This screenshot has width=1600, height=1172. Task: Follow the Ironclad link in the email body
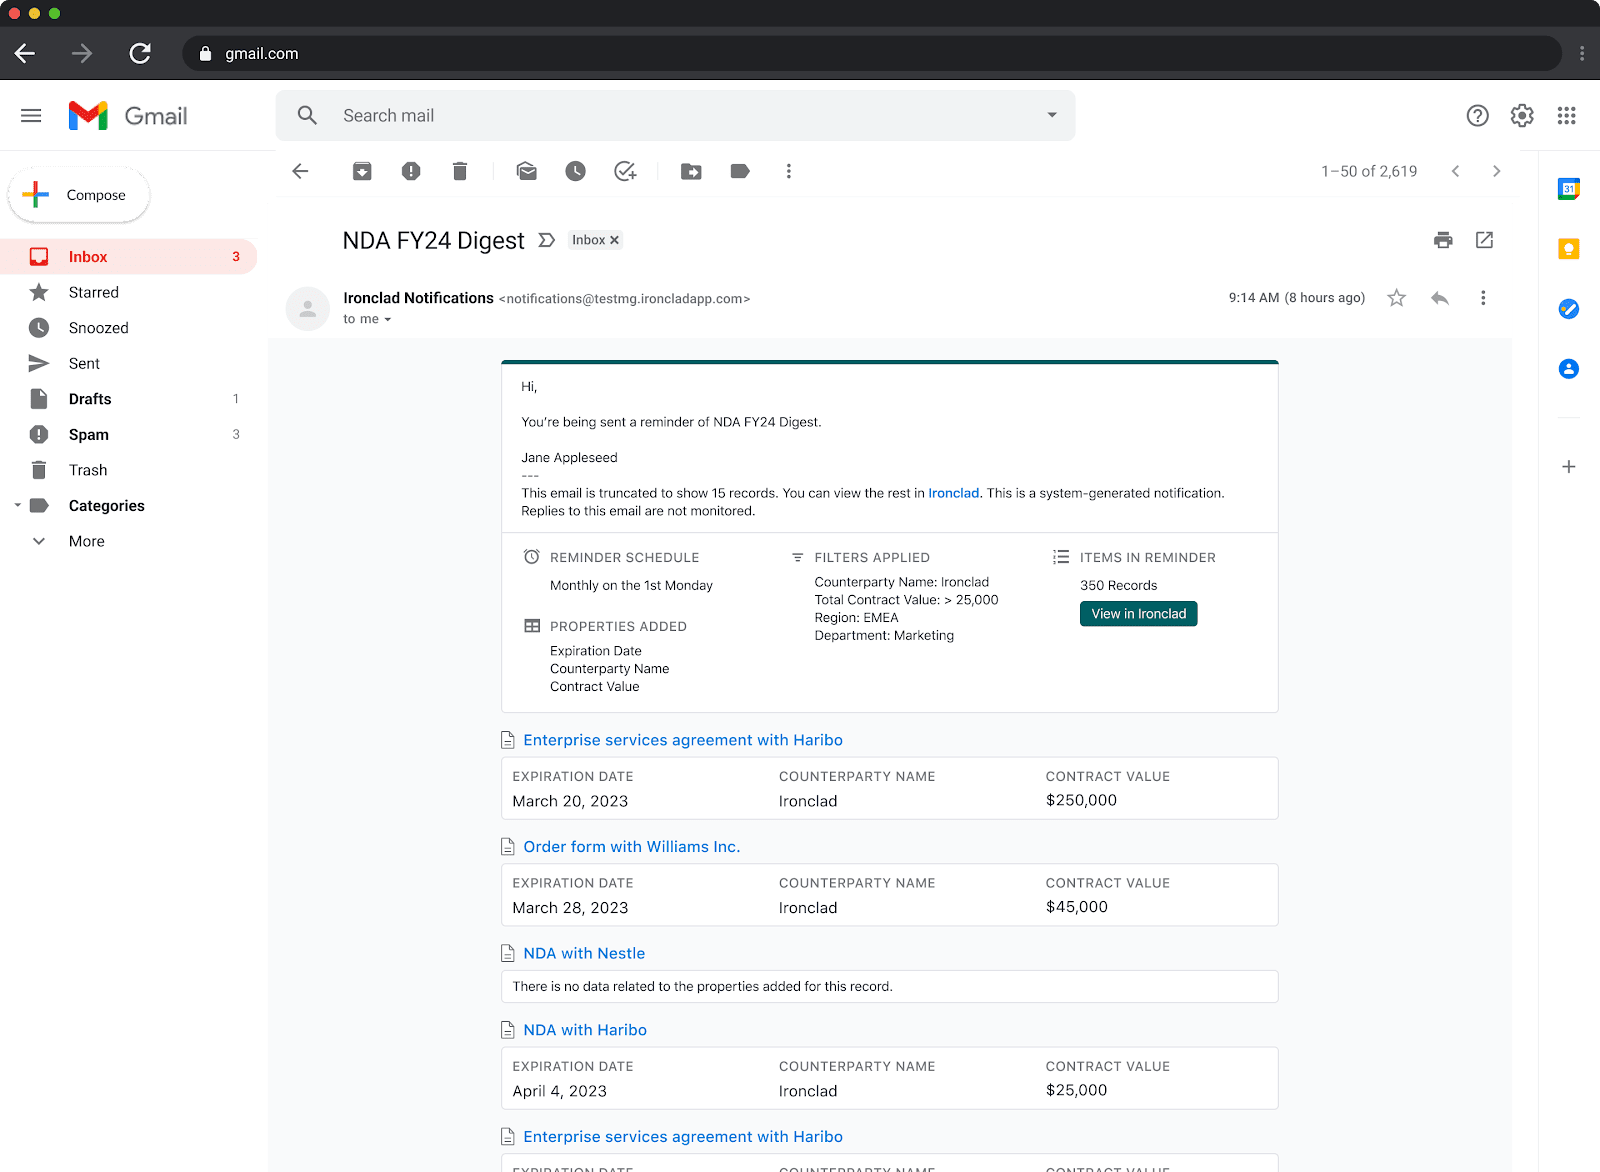click(953, 493)
